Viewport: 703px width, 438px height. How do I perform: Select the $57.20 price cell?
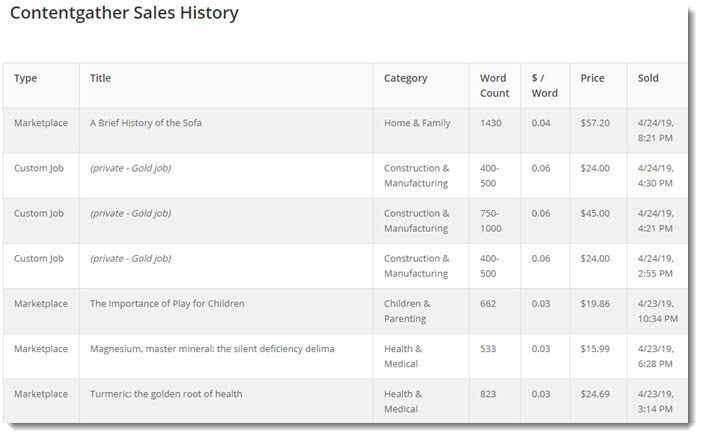point(595,123)
